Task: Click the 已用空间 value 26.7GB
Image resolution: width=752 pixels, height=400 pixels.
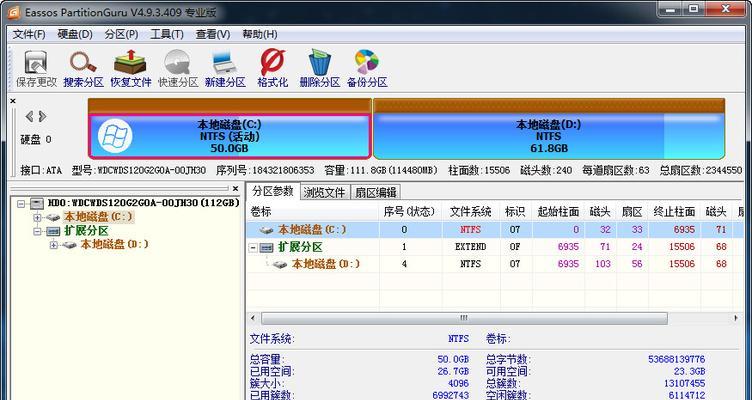Action: coord(453,372)
